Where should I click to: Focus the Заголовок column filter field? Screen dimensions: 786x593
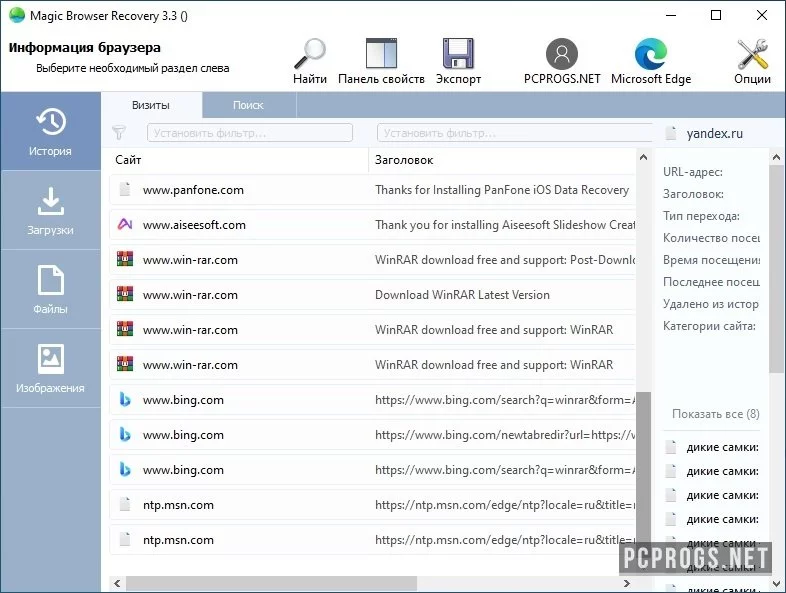coord(514,133)
